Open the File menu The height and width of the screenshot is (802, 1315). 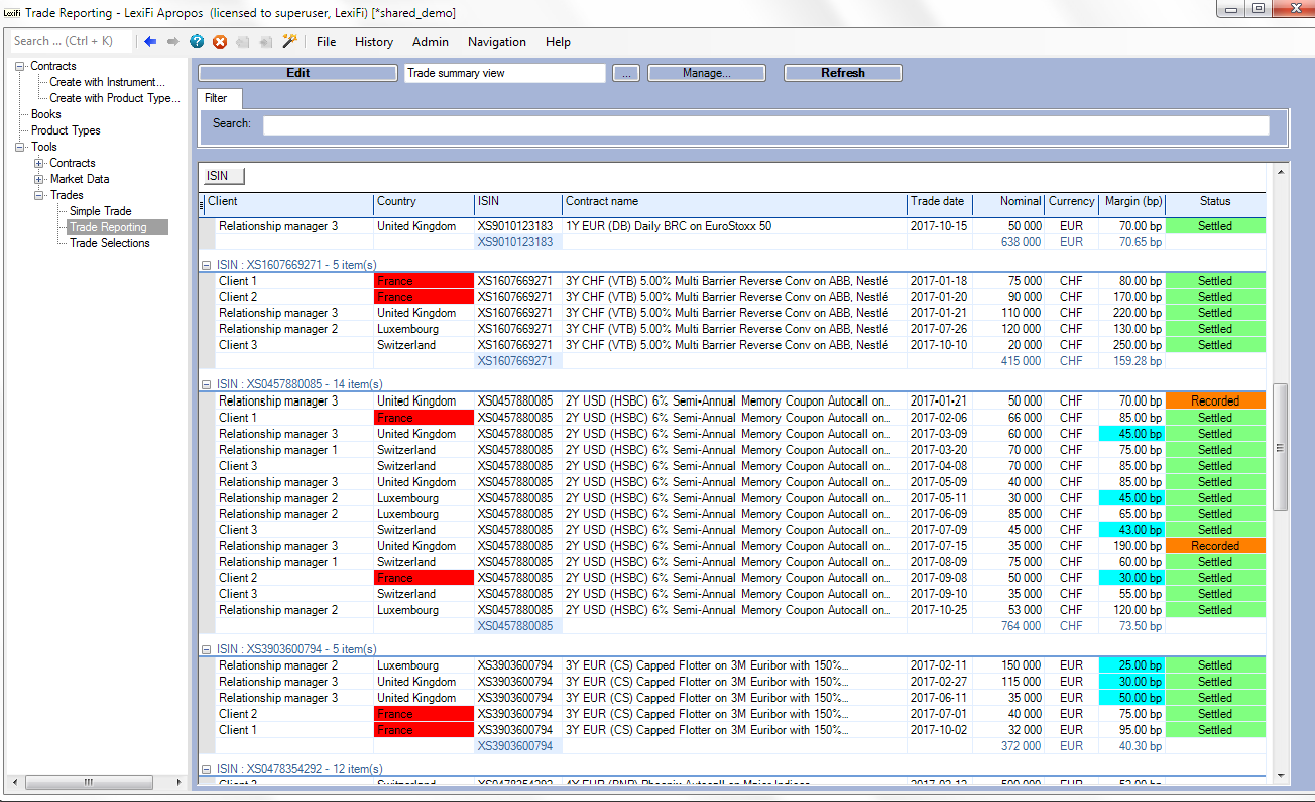(326, 42)
